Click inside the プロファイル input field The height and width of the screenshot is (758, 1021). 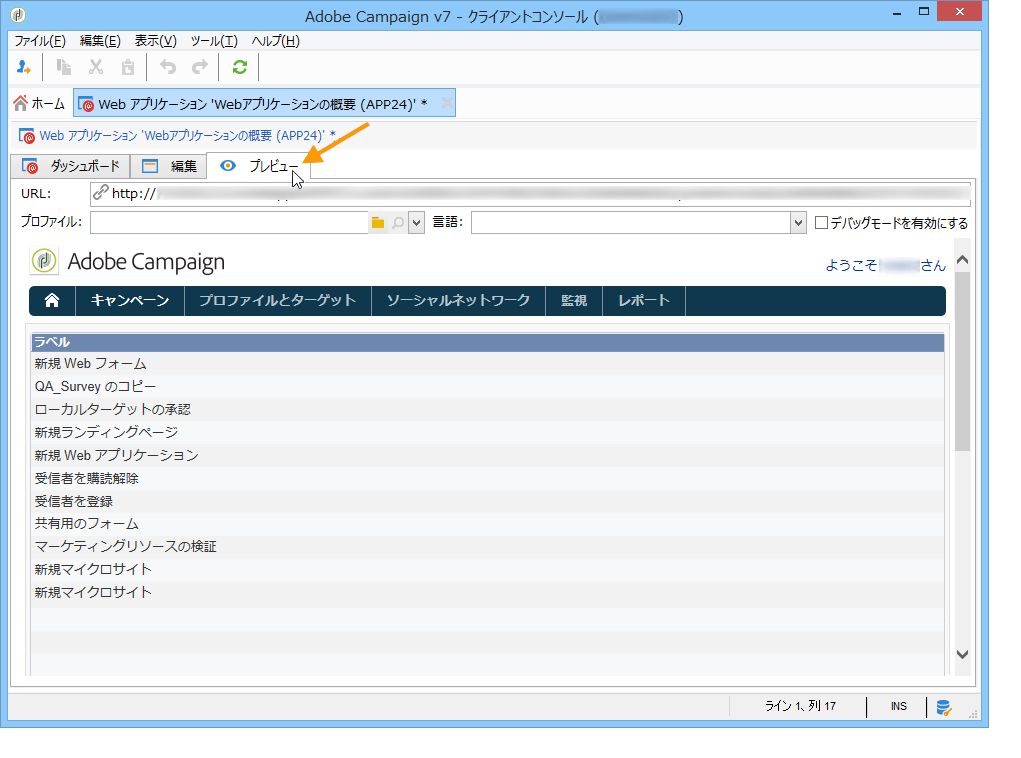[x=229, y=223]
